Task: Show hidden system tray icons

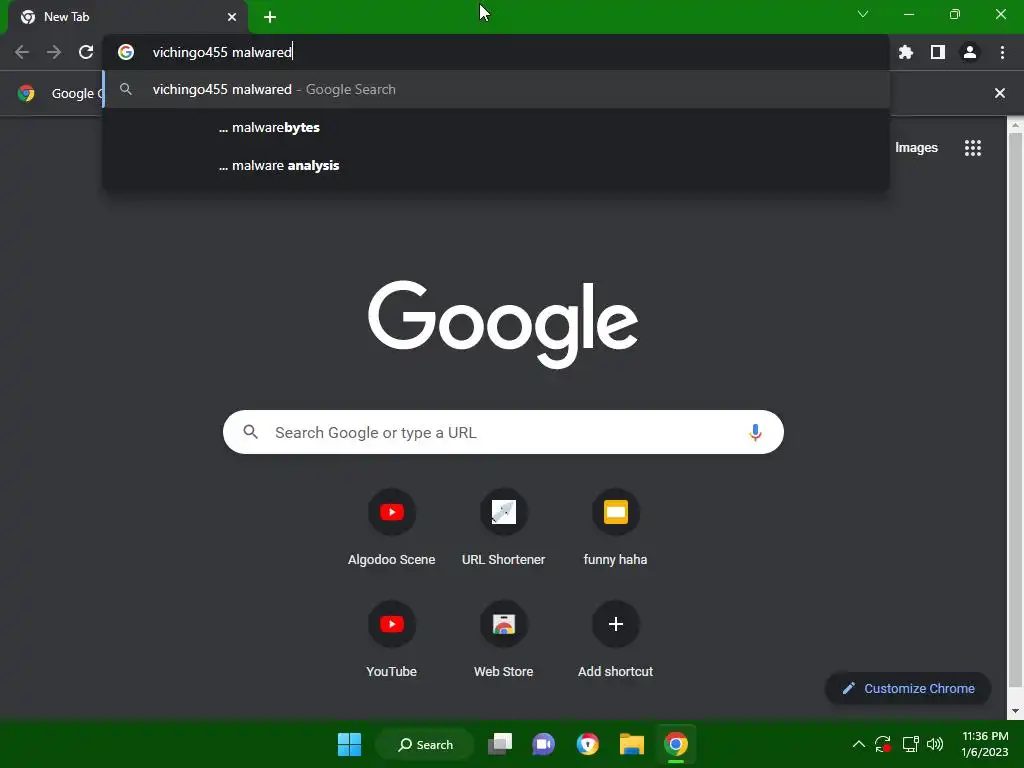Action: pos(859,744)
